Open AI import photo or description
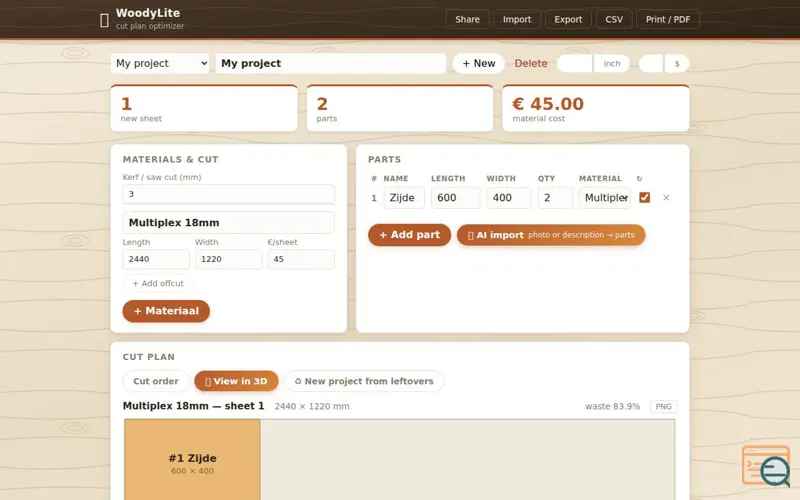The width and height of the screenshot is (800, 500). [551, 235]
